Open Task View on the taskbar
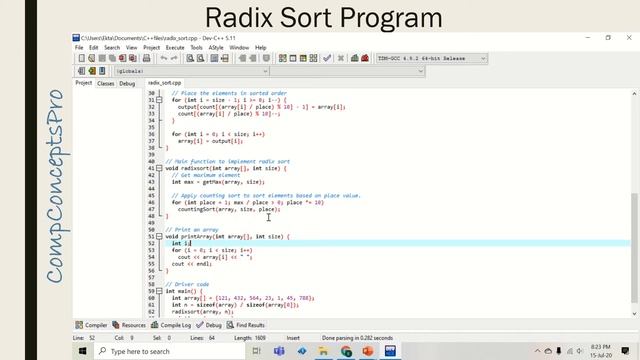The height and width of the screenshot is (360, 640). pyautogui.click(x=256, y=351)
